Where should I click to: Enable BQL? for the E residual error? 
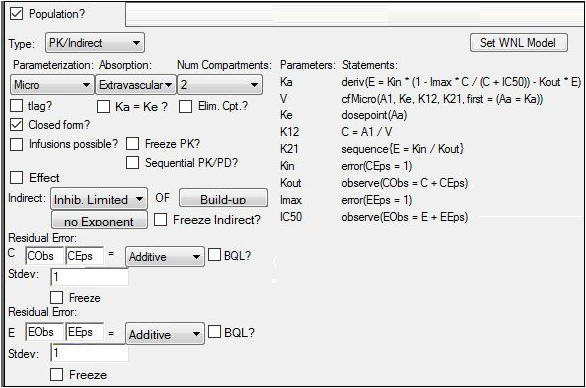coord(215,332)
